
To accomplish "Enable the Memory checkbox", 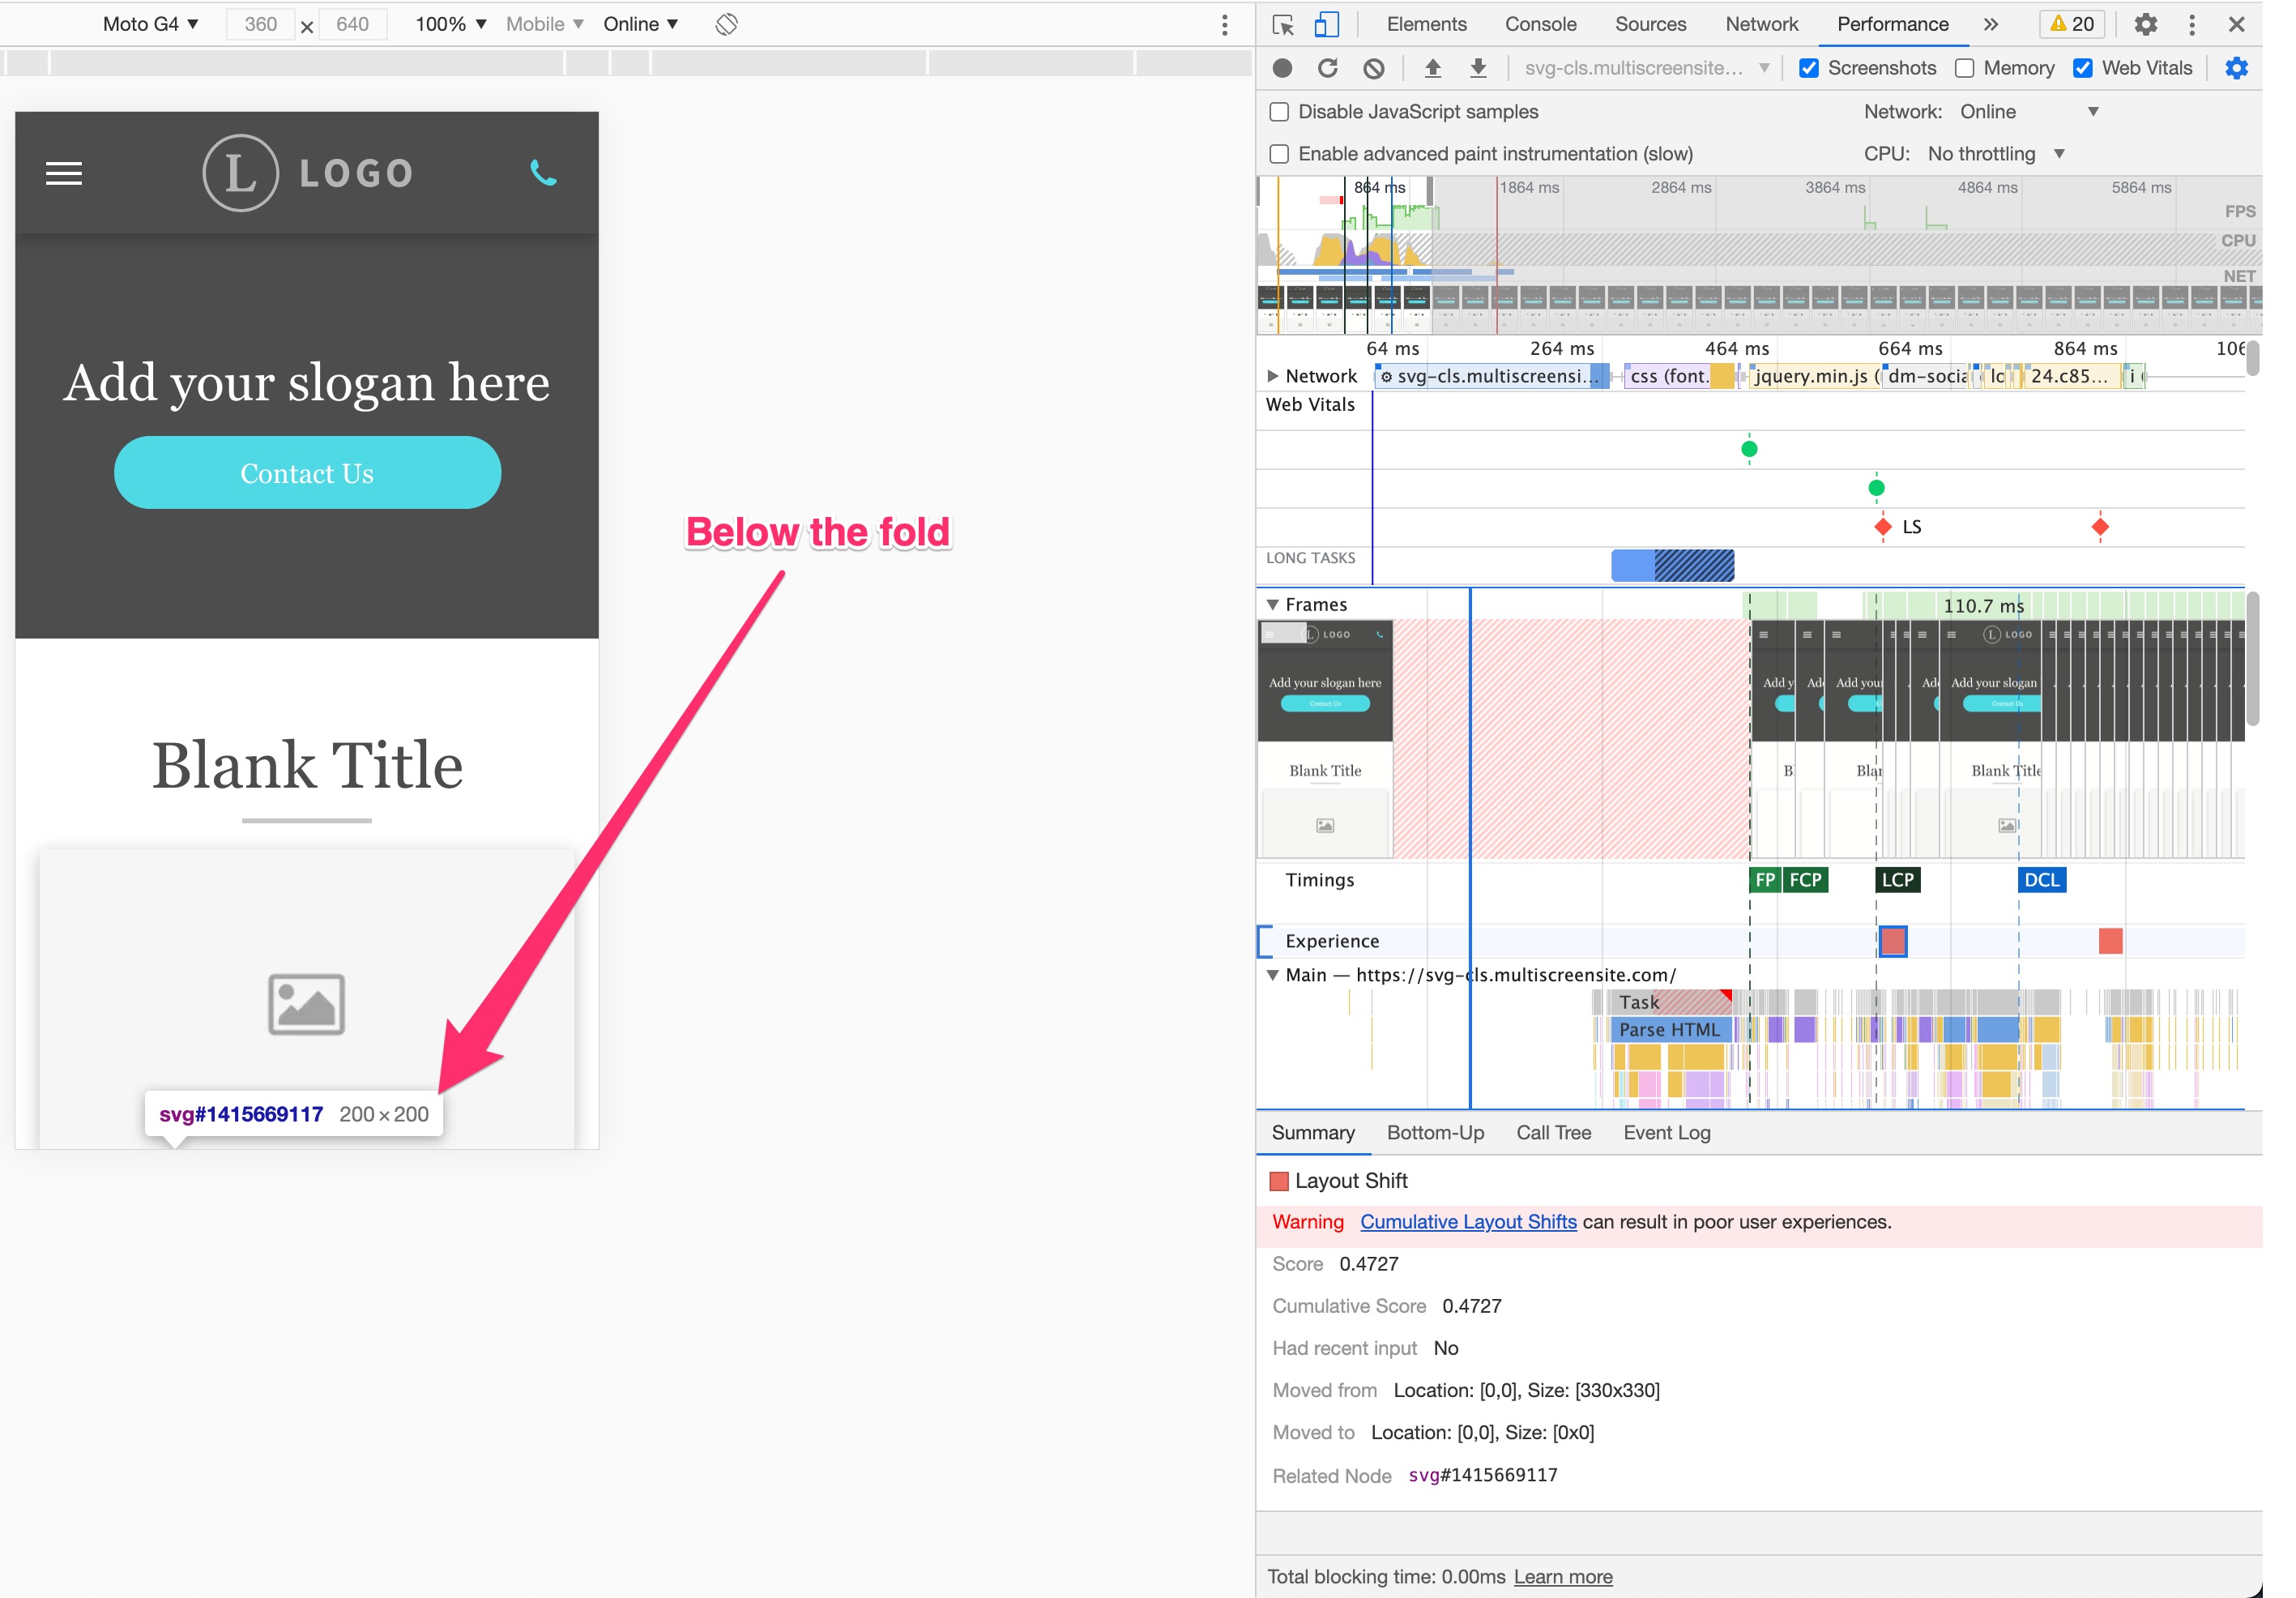I will (1964, 68).
